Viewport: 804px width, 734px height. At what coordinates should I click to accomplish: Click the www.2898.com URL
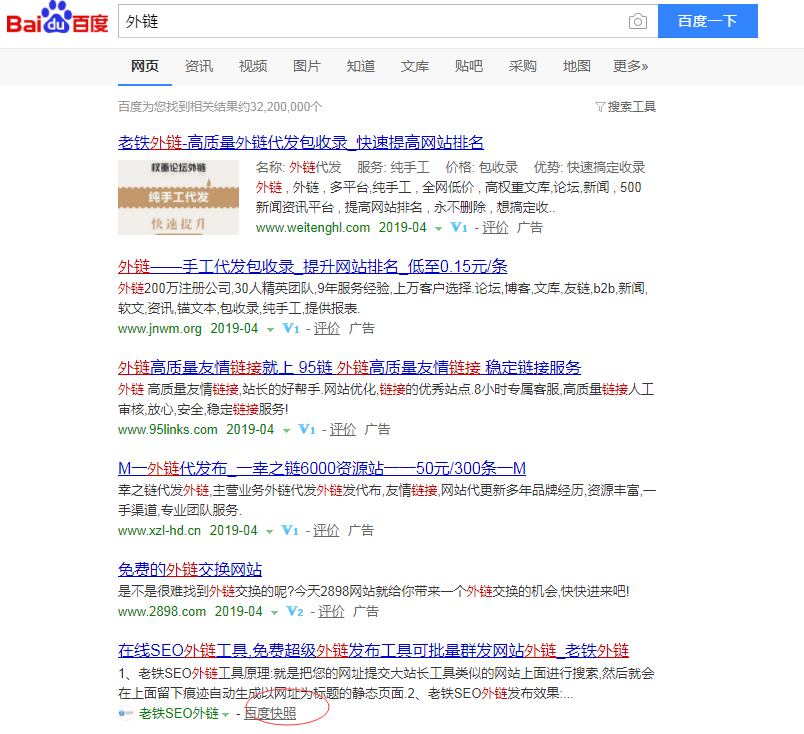(162, 611)
